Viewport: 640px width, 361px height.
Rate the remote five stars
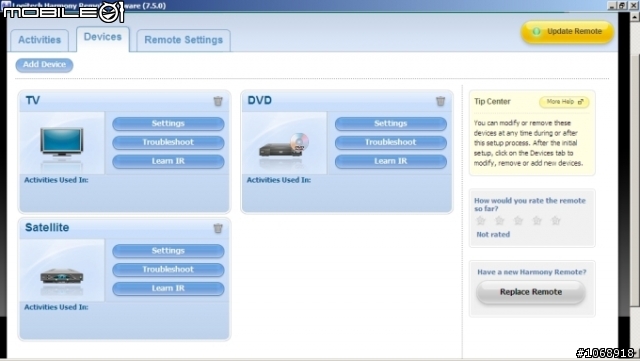pyautogui.click(x=556, y=221)
